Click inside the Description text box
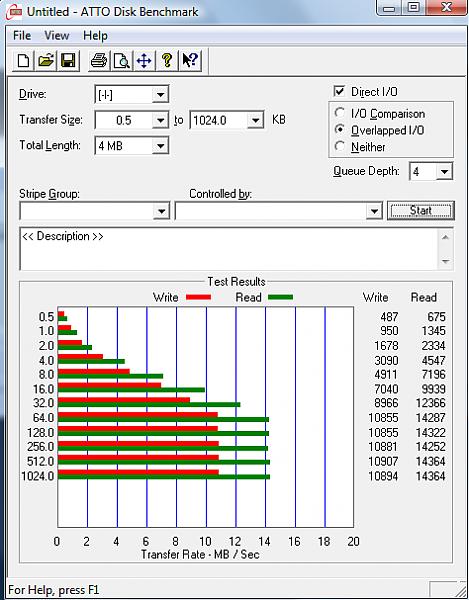 (229, 249)
